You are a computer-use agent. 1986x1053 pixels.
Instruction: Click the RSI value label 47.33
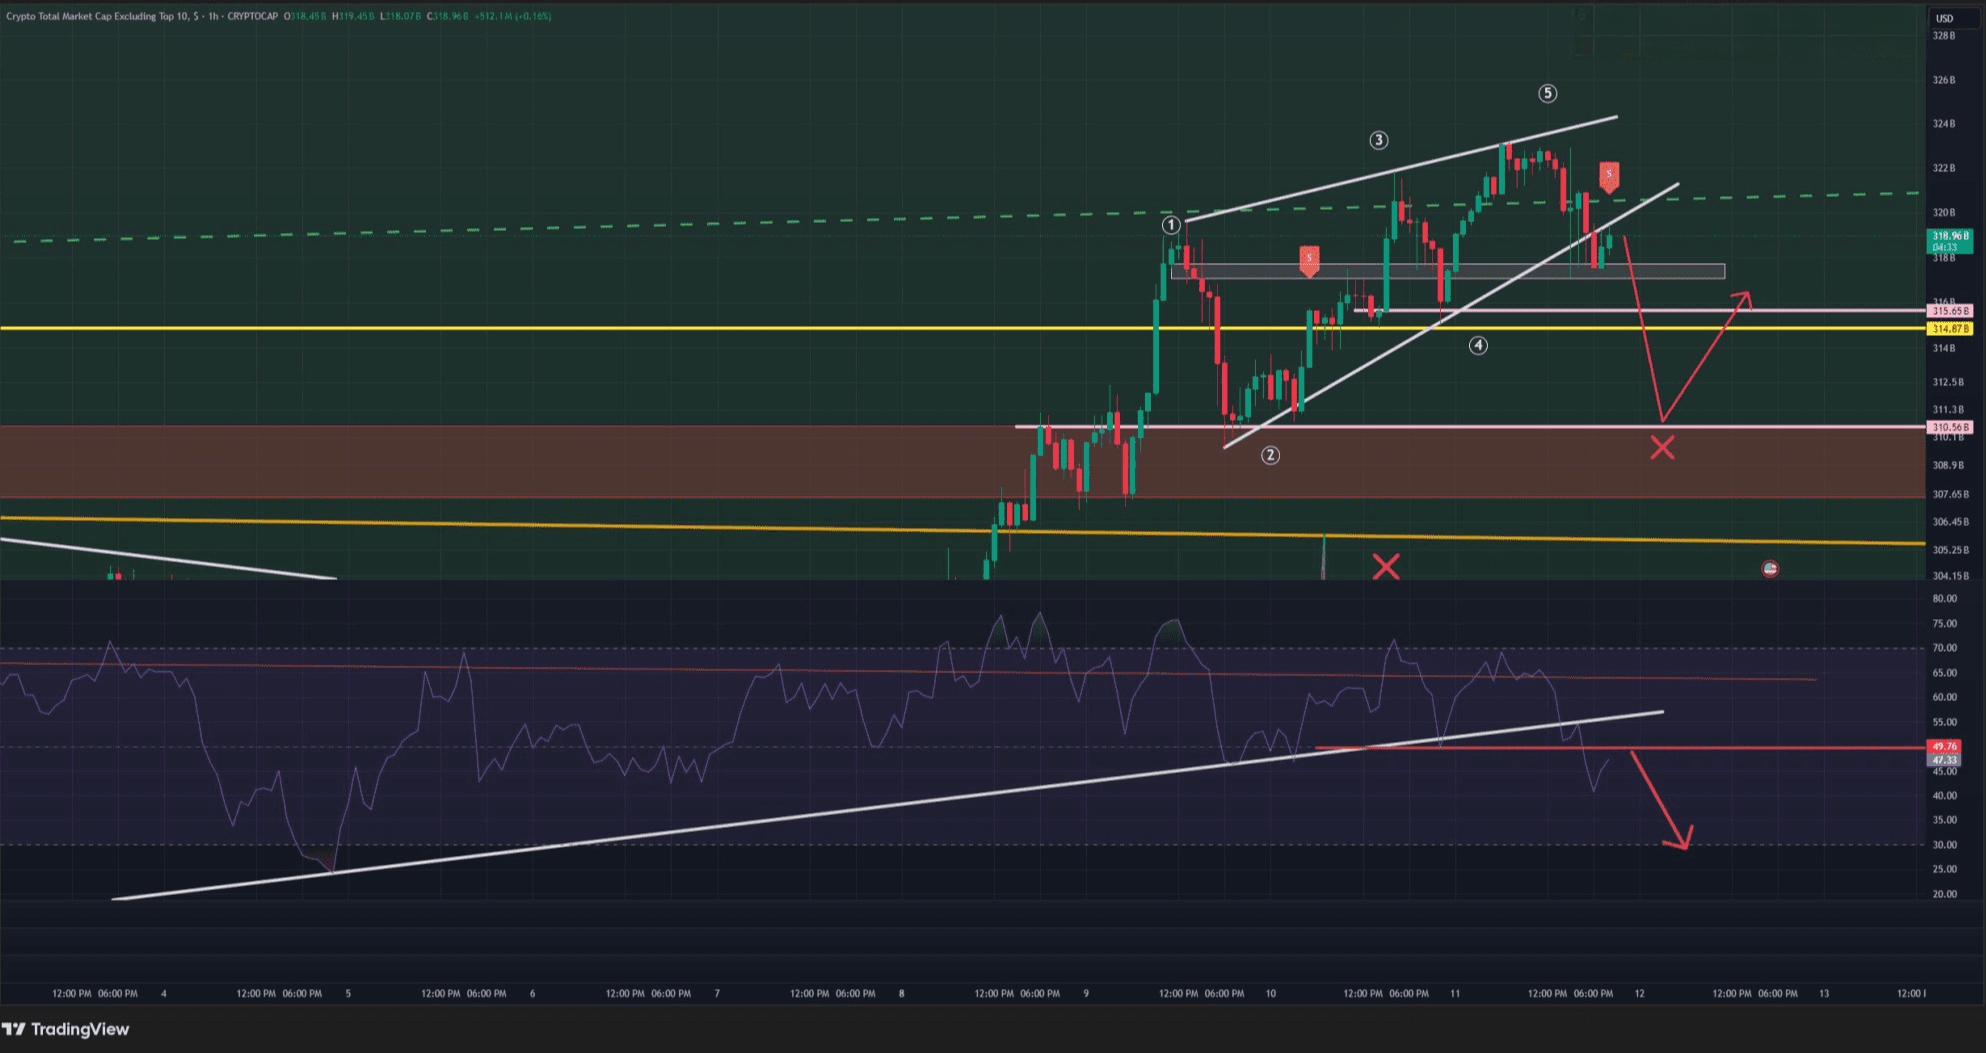point(1943,760)
